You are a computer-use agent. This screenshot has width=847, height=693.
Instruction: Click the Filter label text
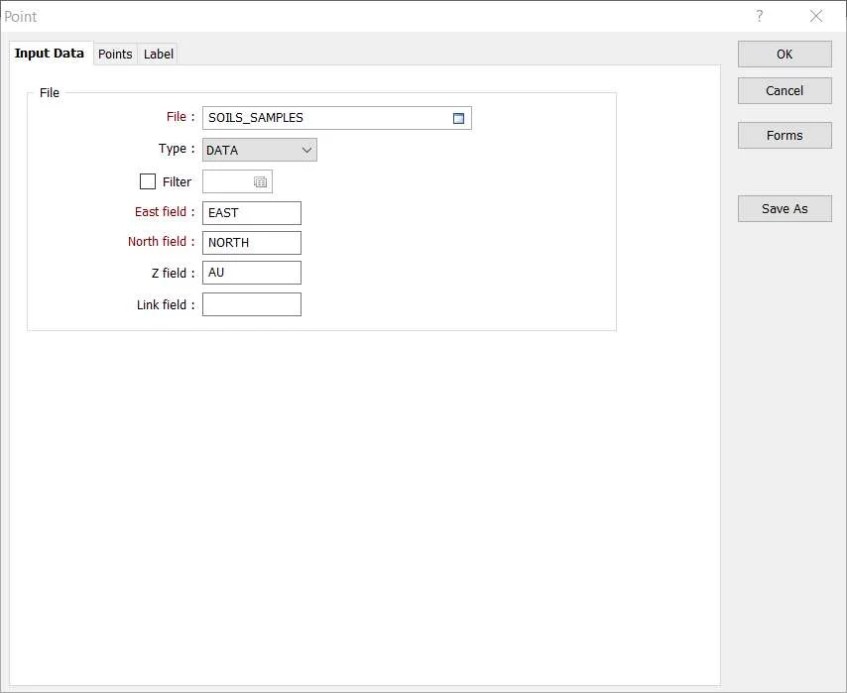pos(177,182)
